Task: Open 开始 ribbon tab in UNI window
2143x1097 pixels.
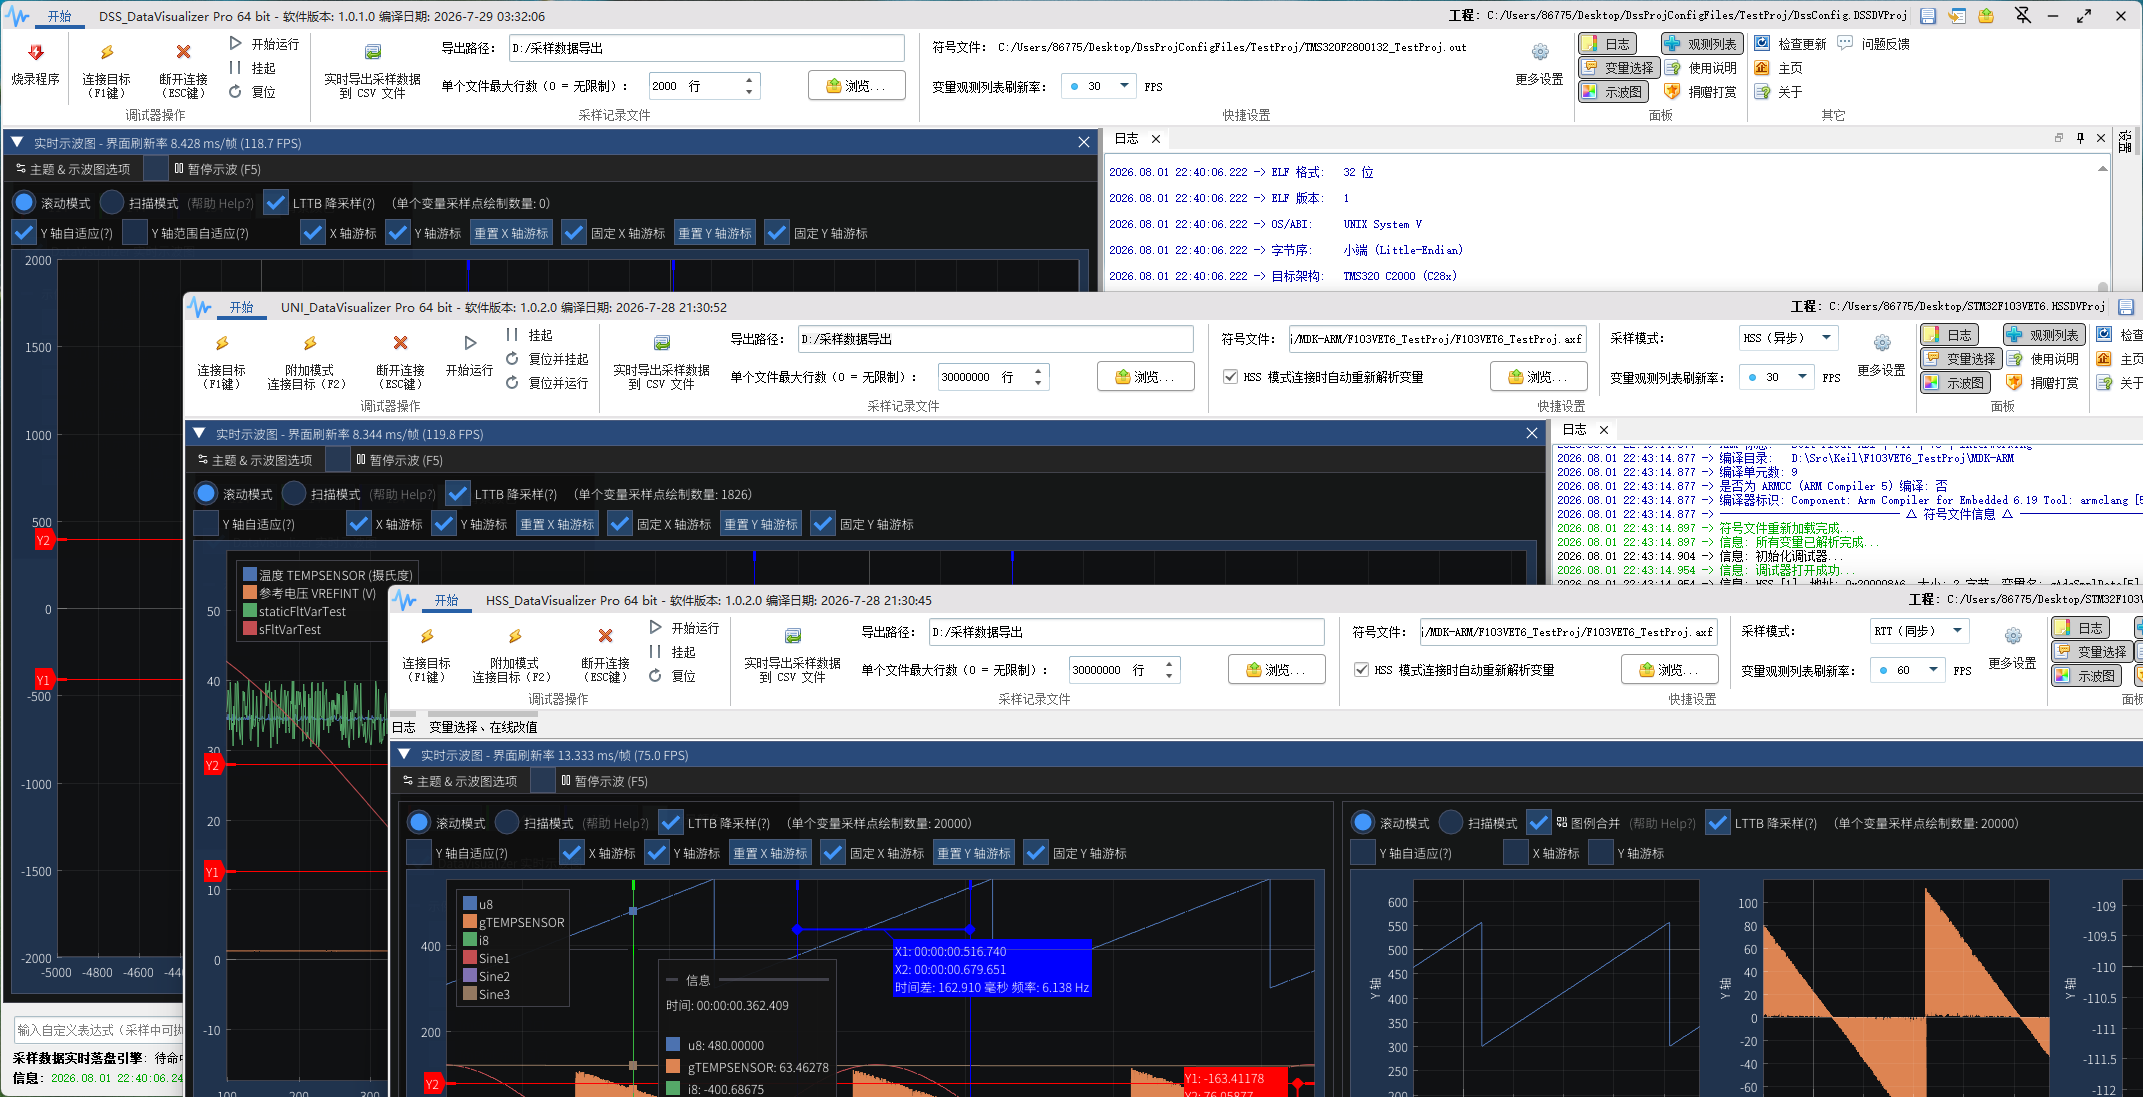Action: [x=241, y=307]
